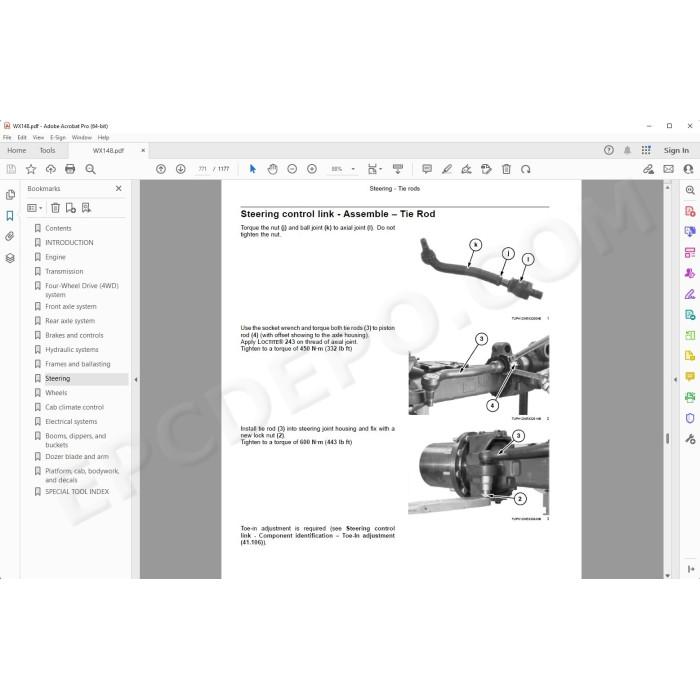
Task: Open the Engine bookmark
Action: coord(55,257)
